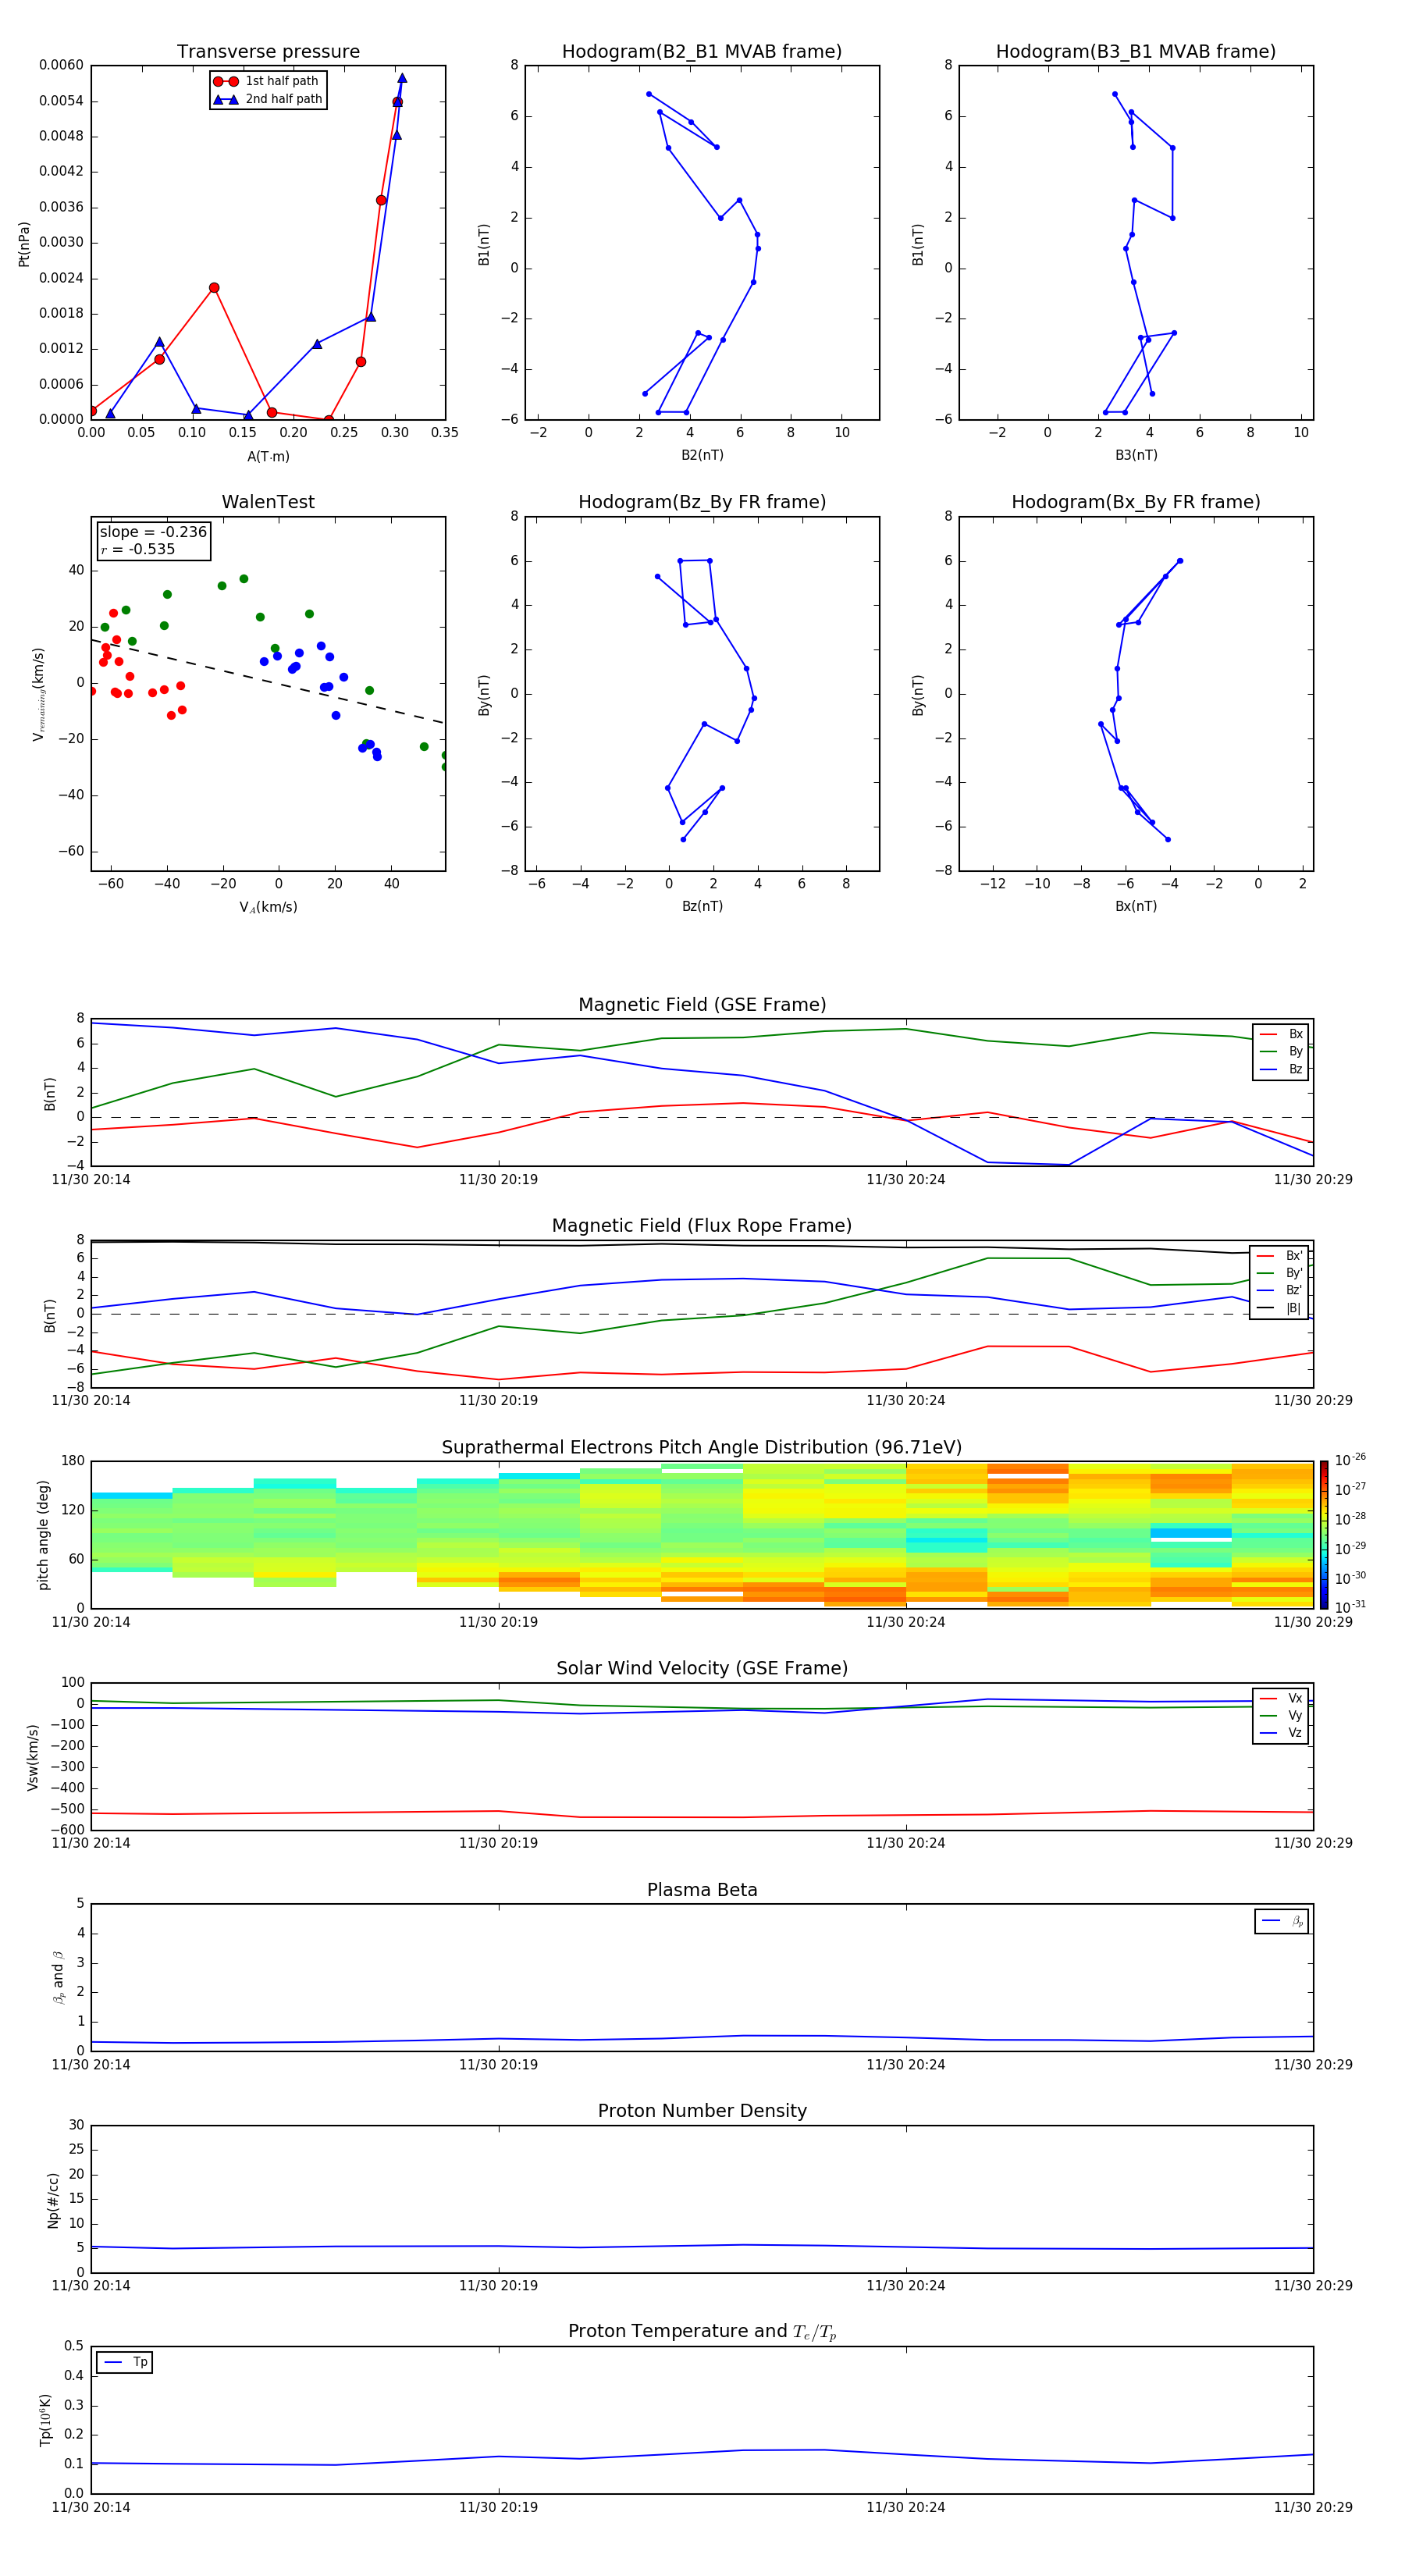
Task: Click the Tp legend entry
Action: (x=125, y=2362)
